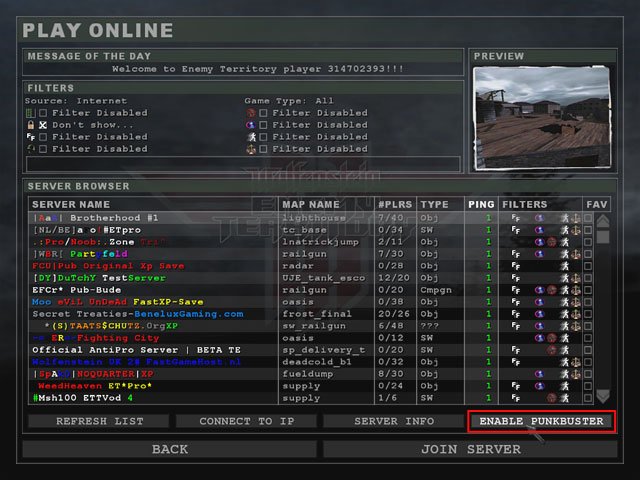Select the "#Msh100 ETTVod 4" server row
This screenshot has height=480, width=640.
pos(310,398)
